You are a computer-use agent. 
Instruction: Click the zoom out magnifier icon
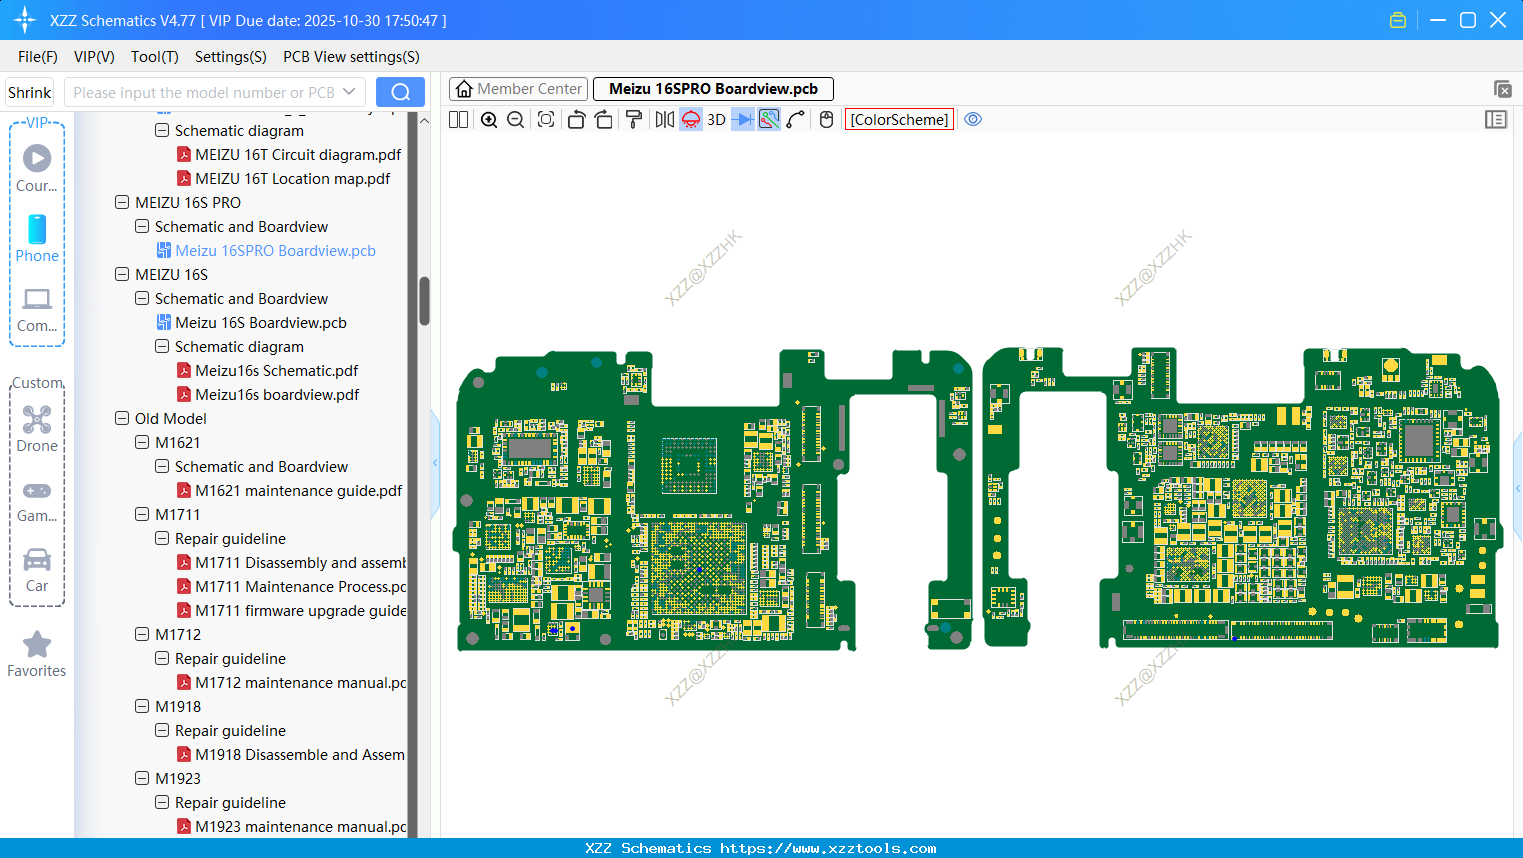pyautogui.click(x=516, y=120)
